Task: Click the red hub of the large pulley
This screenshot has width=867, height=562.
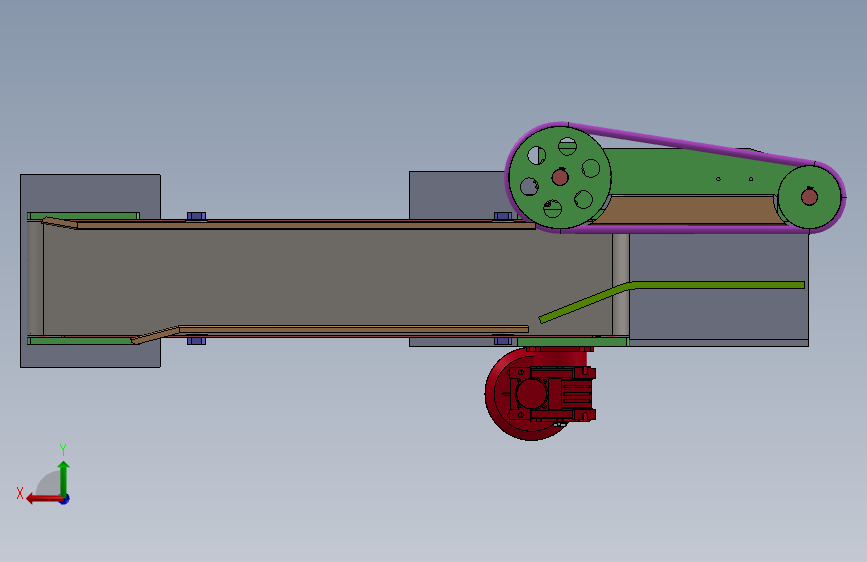Action: click(x=560, y=177)
